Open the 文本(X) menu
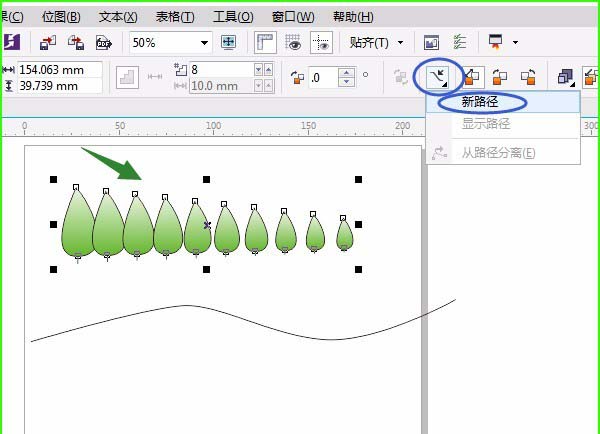 118,17
